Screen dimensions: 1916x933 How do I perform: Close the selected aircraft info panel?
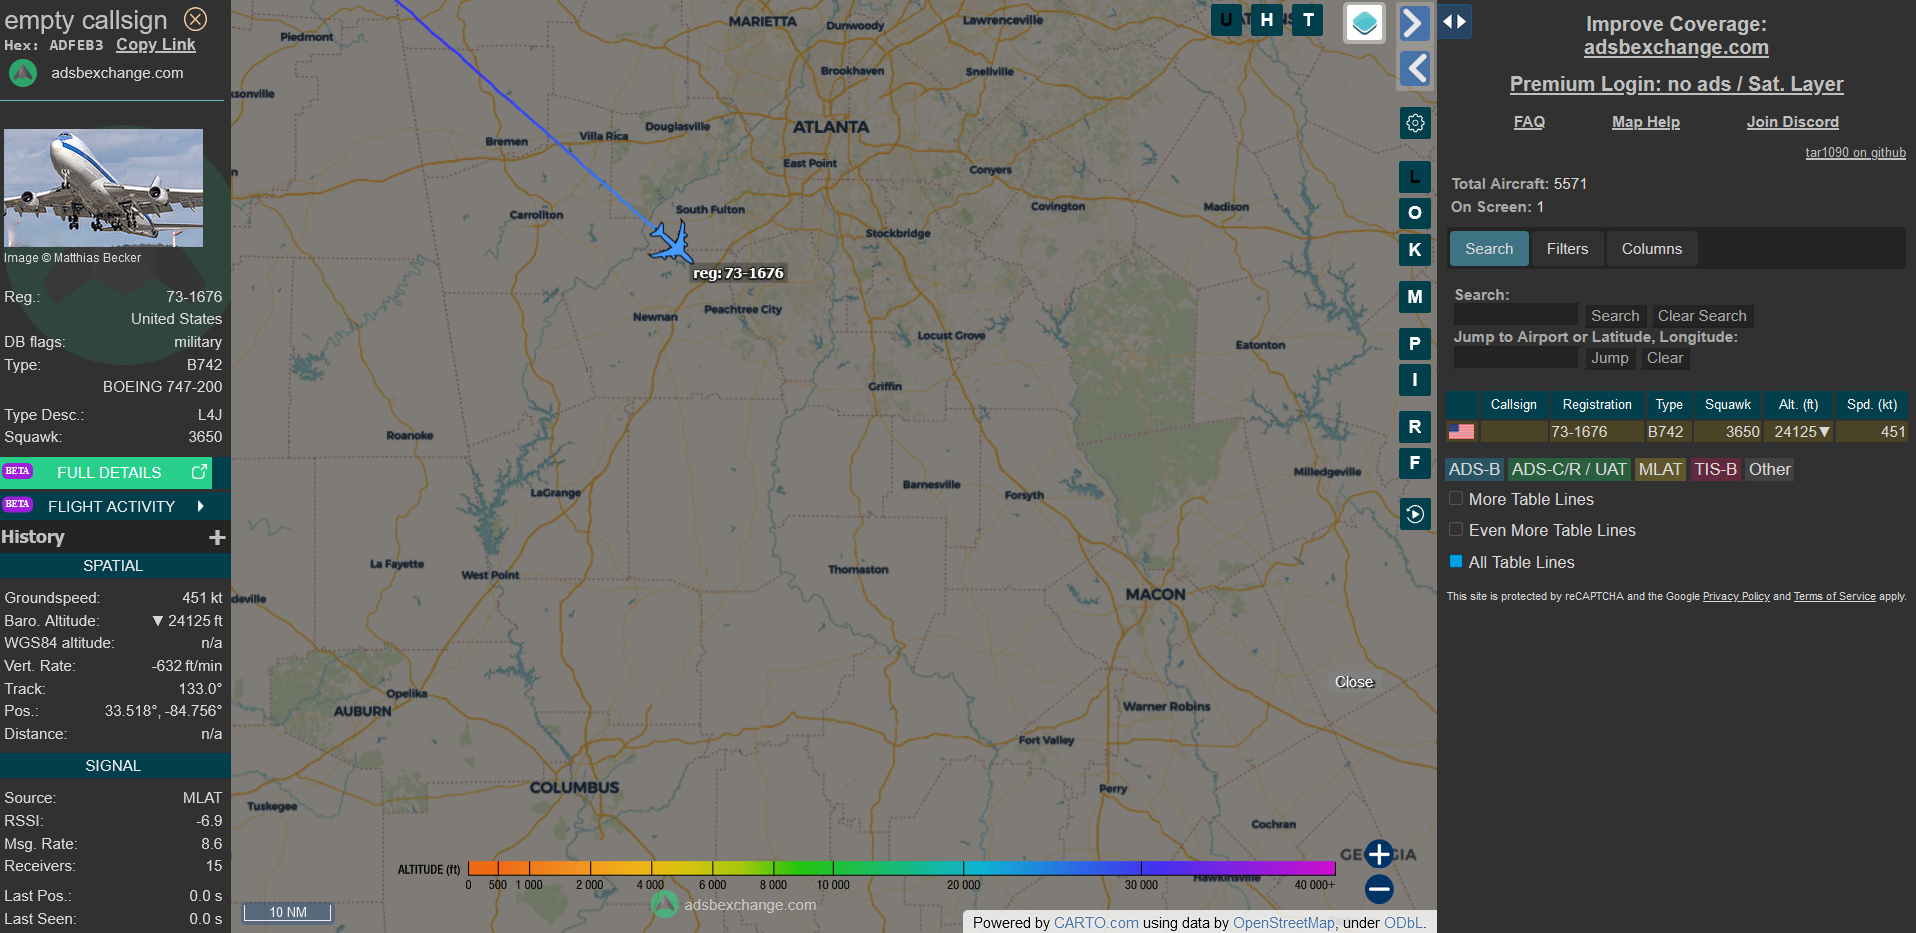(196, 19)
